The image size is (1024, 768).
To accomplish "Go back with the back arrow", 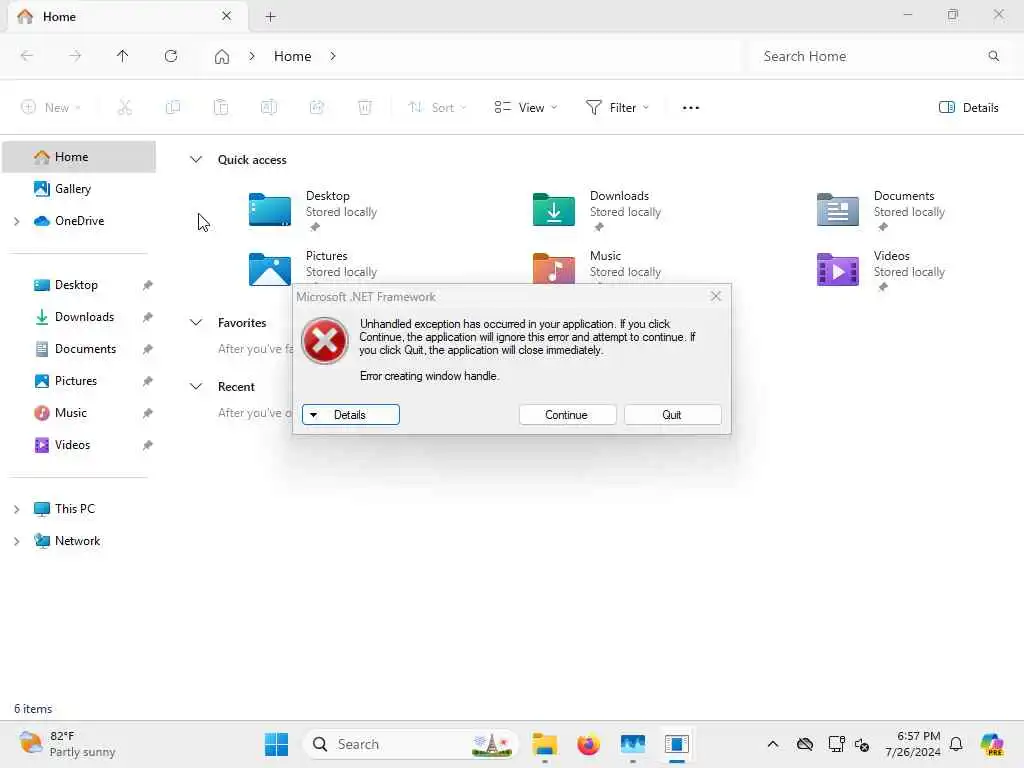I will 27,56.
